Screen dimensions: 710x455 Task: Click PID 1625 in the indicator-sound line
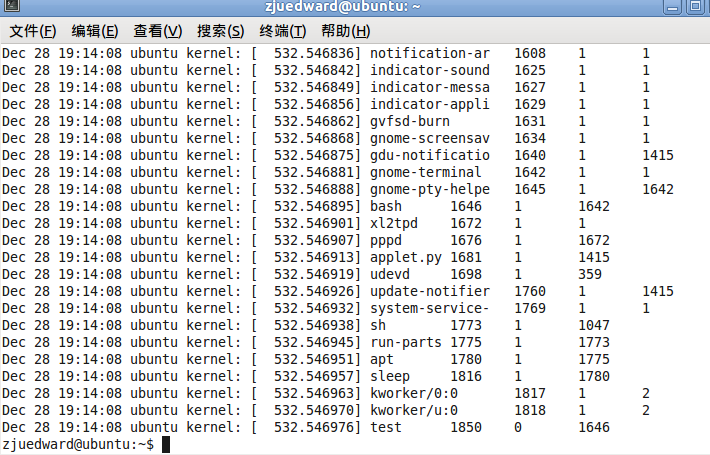530,70
